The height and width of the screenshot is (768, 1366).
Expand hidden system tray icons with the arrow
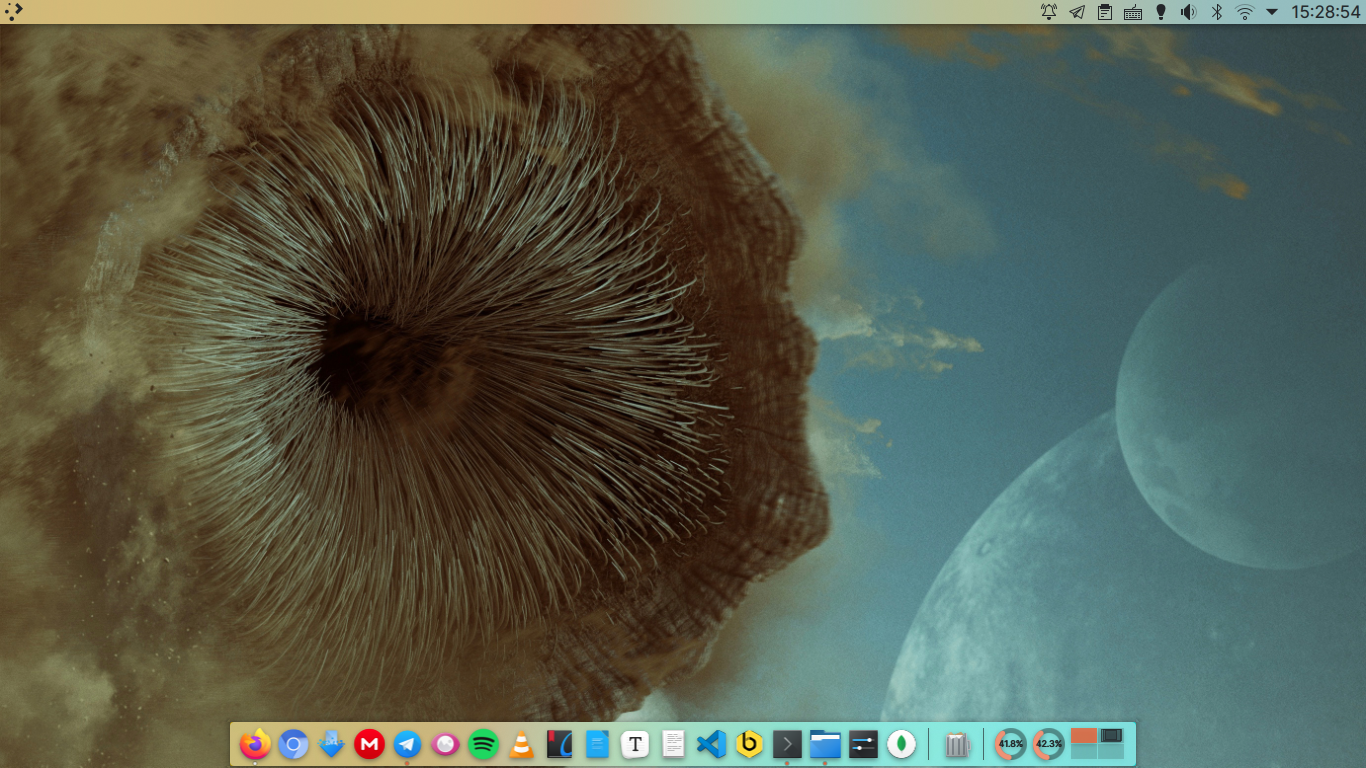point(1272,12)
